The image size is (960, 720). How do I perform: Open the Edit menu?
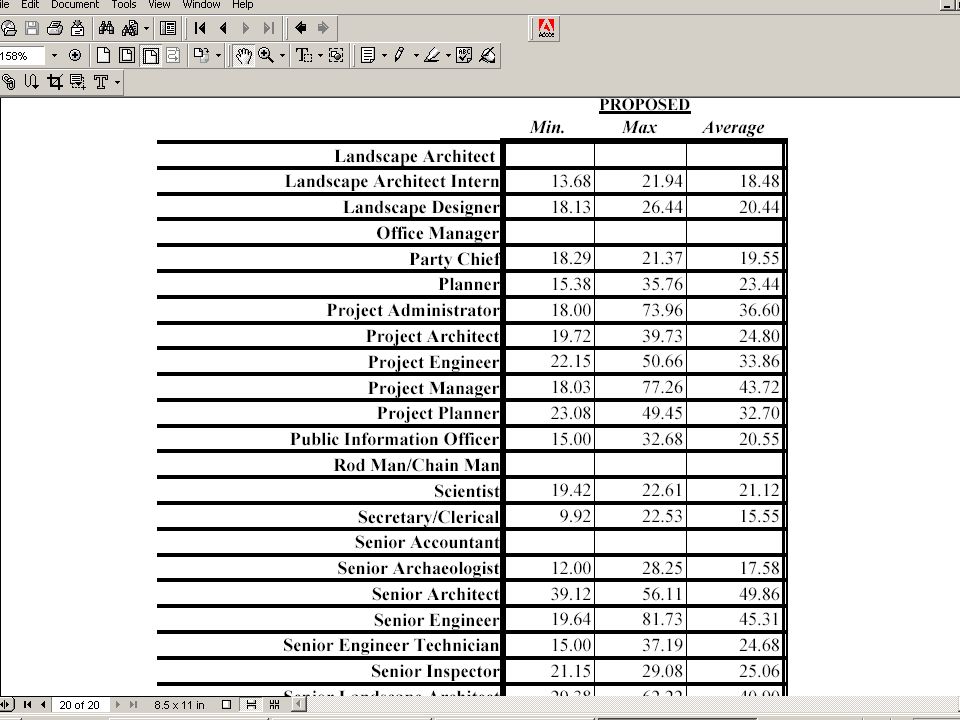[x=30, y=4]
